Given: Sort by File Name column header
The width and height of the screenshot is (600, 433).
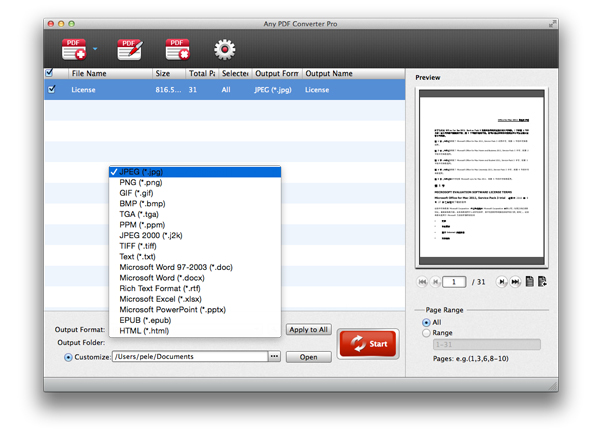Looking at the screenshot, I should pyautogui.click(x=110, y=73).
